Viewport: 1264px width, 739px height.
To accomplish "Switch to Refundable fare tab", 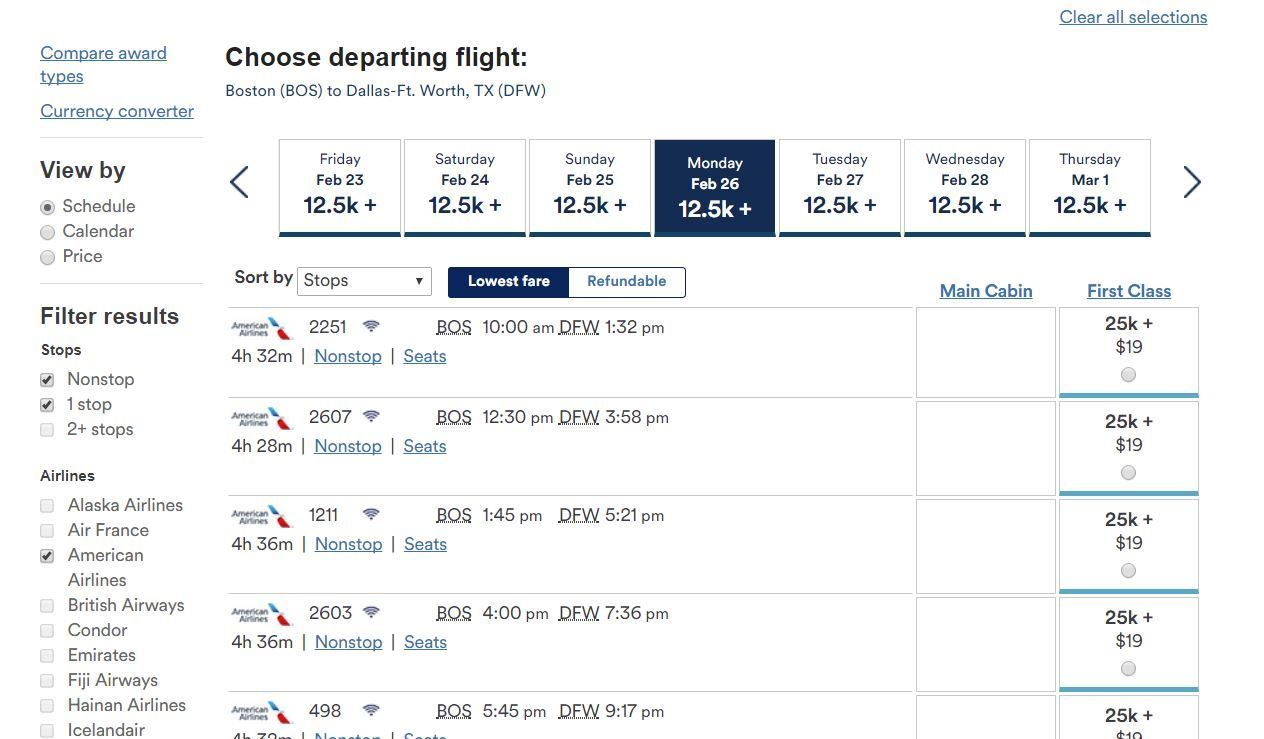I will [626, 282].
